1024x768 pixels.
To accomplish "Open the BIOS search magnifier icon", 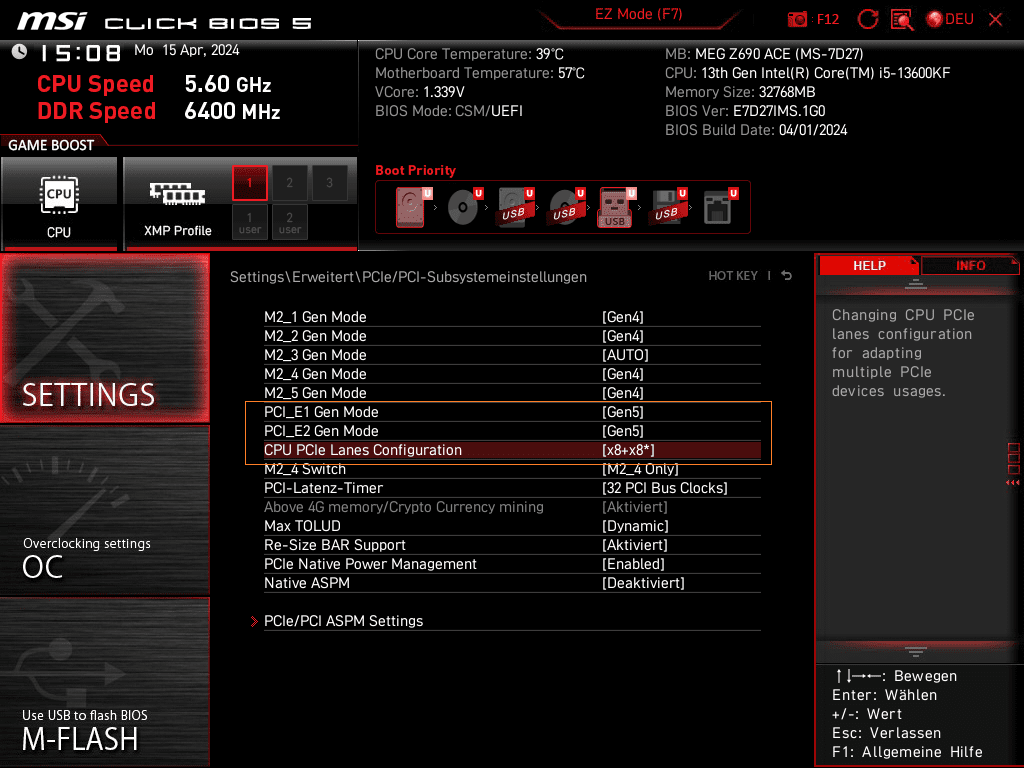I will click(x=902, y=20).
